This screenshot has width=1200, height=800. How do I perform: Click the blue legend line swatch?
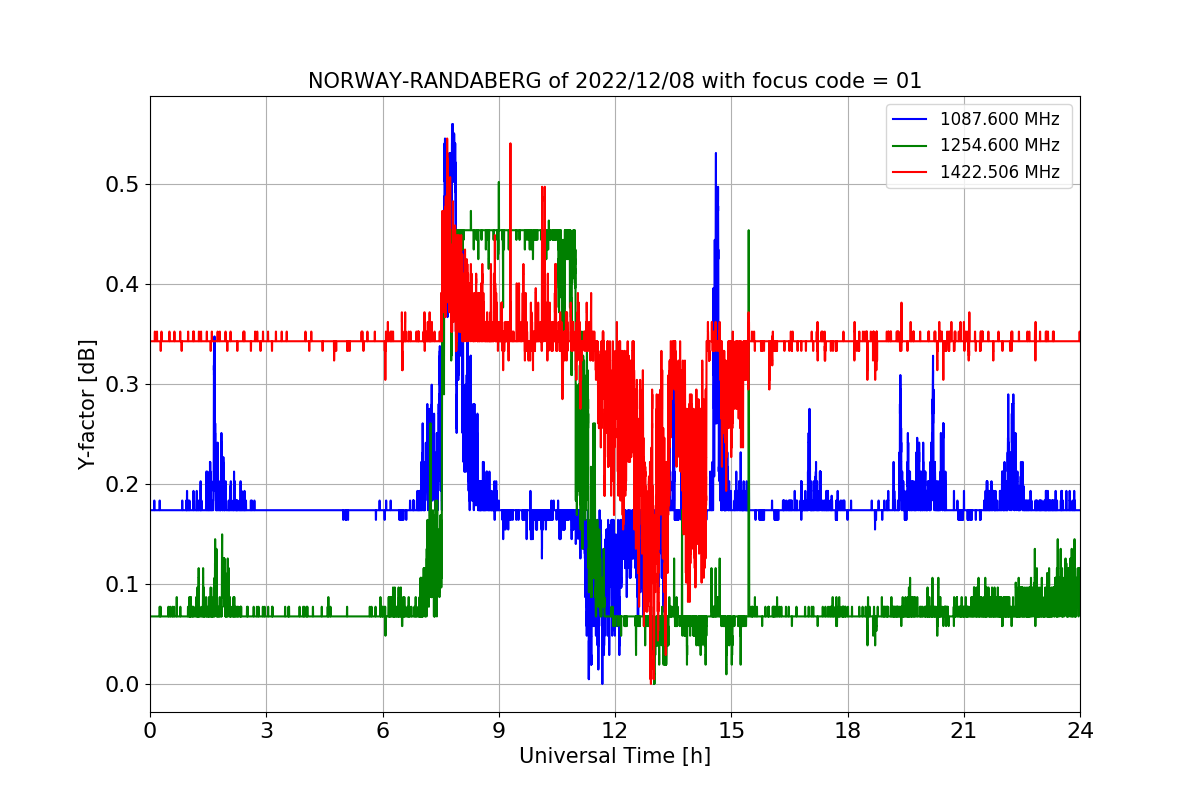pyautogui.click(x=911, y=120)
